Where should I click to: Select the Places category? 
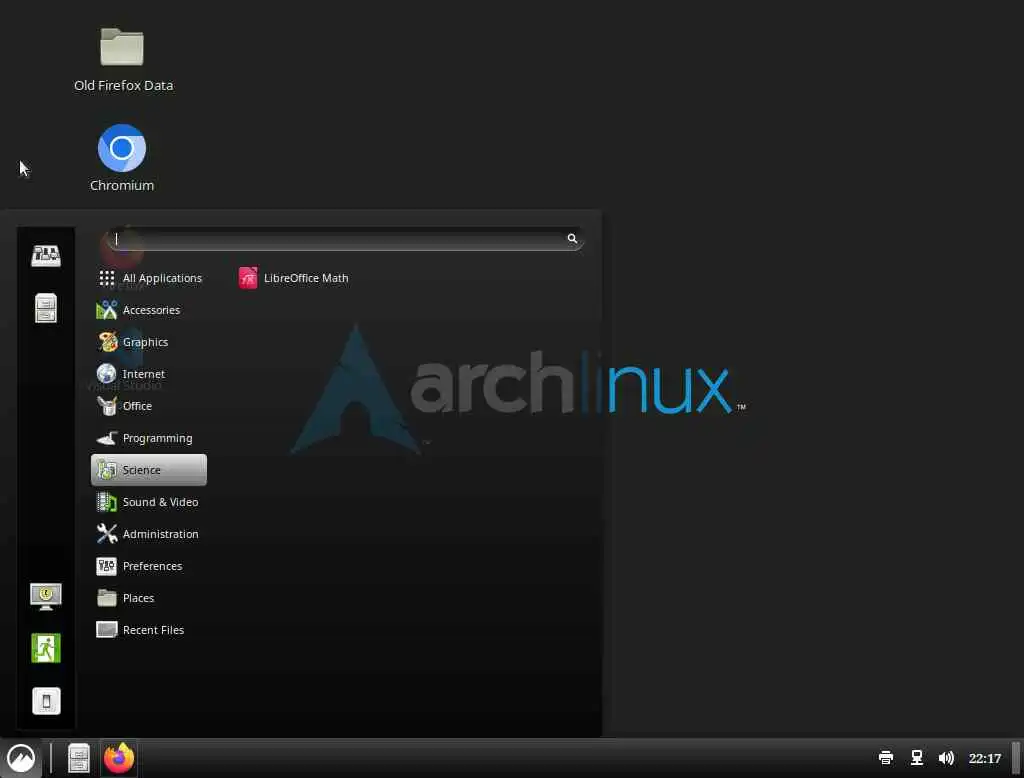[x=150, y=598]
